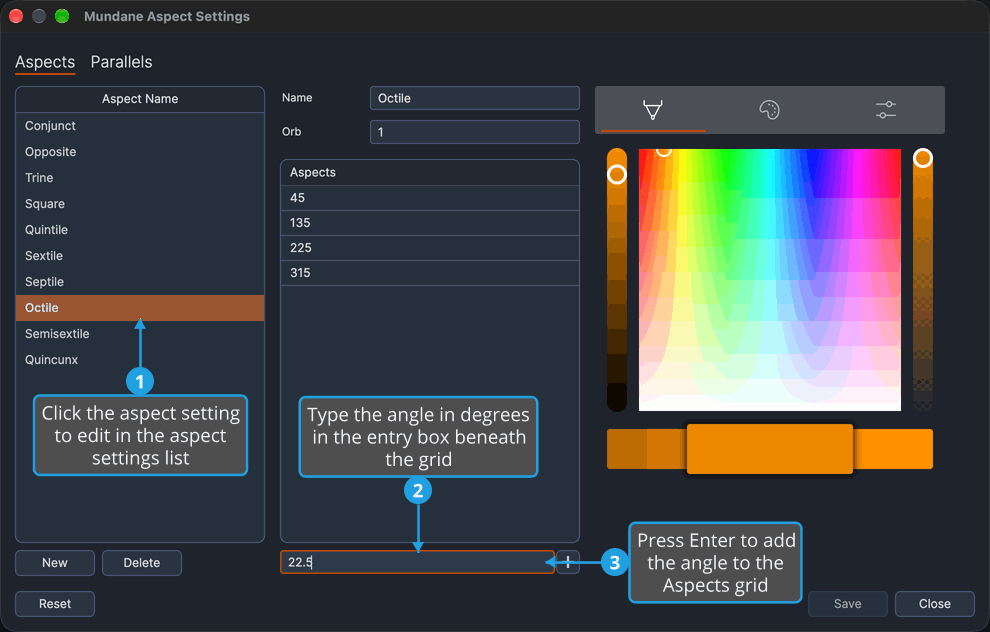990x632 pixels.
Task: Switch to the Aspects tab
Action: pos(45,62)
